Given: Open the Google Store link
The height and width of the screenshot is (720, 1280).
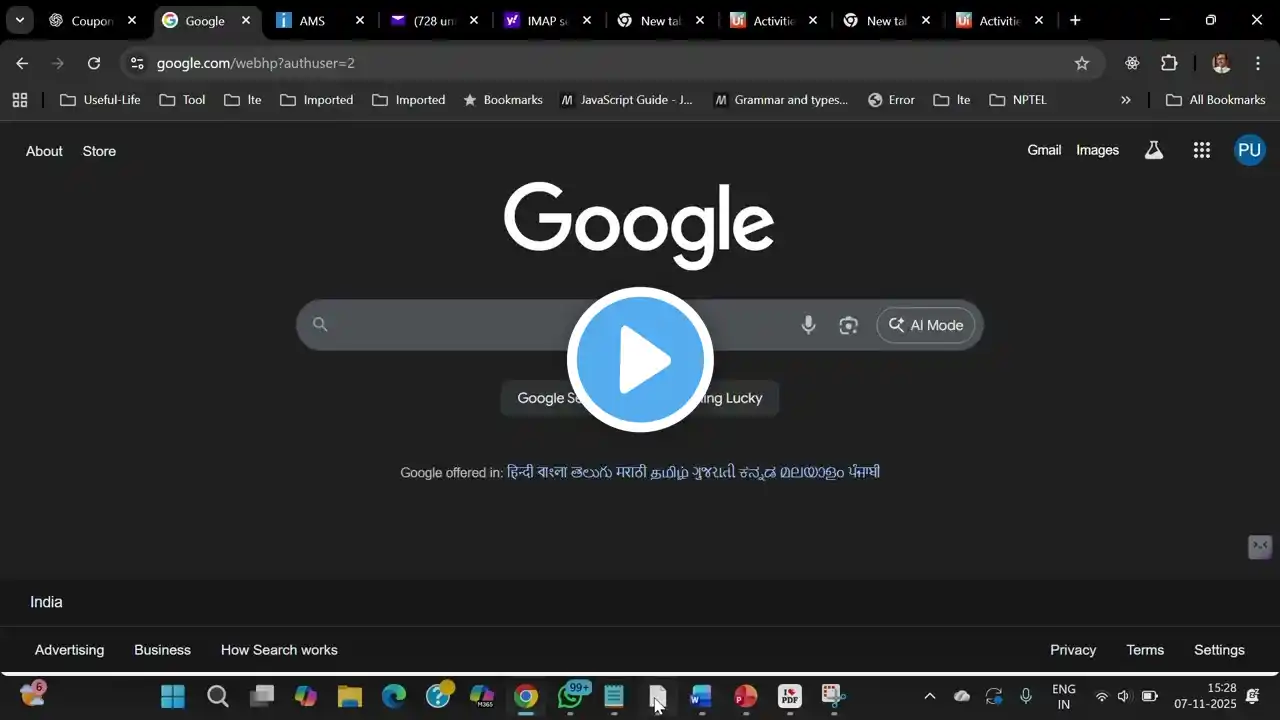Looking at the screenshot, I should click(99, 151).
